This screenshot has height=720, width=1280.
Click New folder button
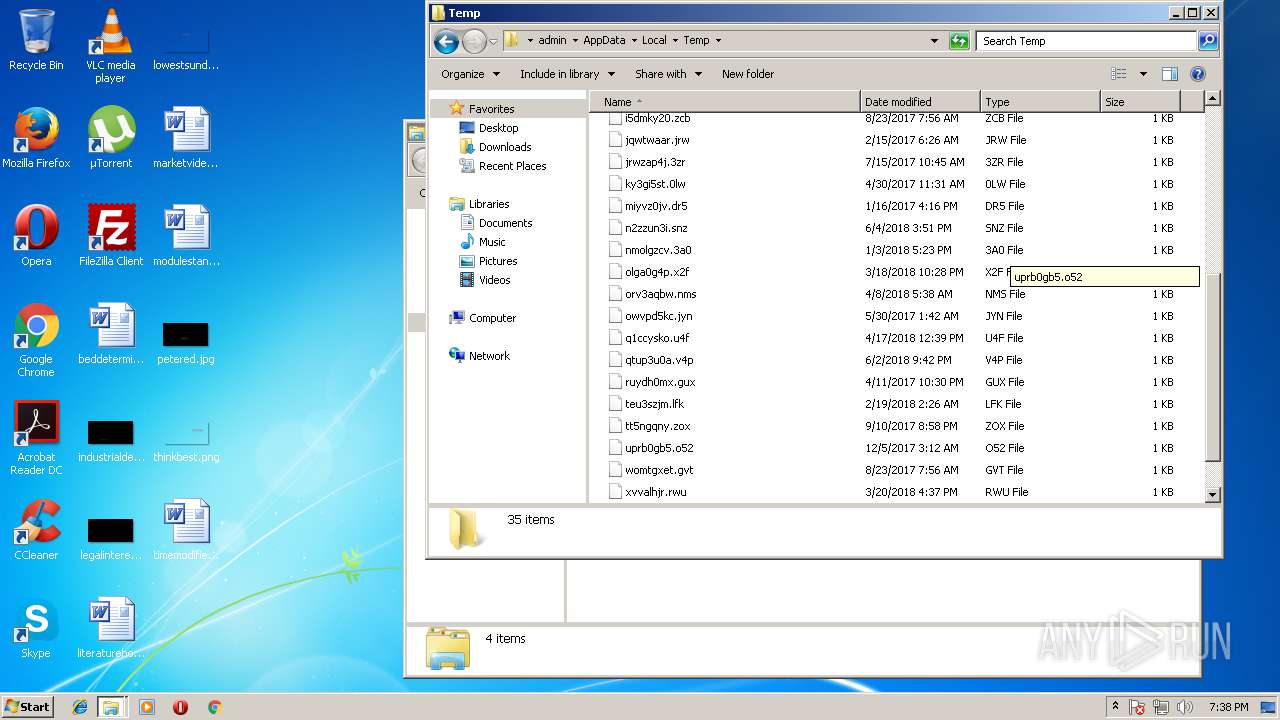pos(748,74)
